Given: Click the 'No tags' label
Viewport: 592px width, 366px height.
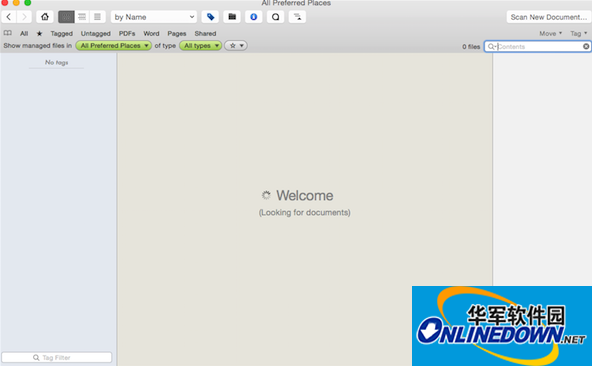Looking at the screenshot, I should point(57,62).
